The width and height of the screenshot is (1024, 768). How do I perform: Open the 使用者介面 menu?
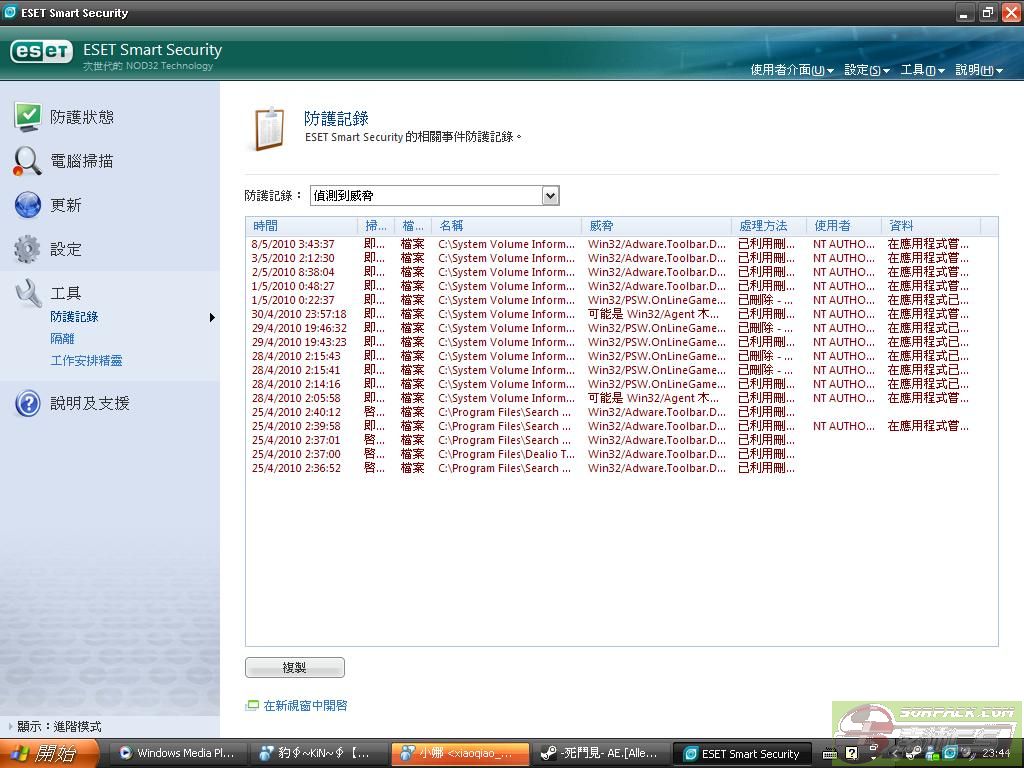[x=791, y=70]
